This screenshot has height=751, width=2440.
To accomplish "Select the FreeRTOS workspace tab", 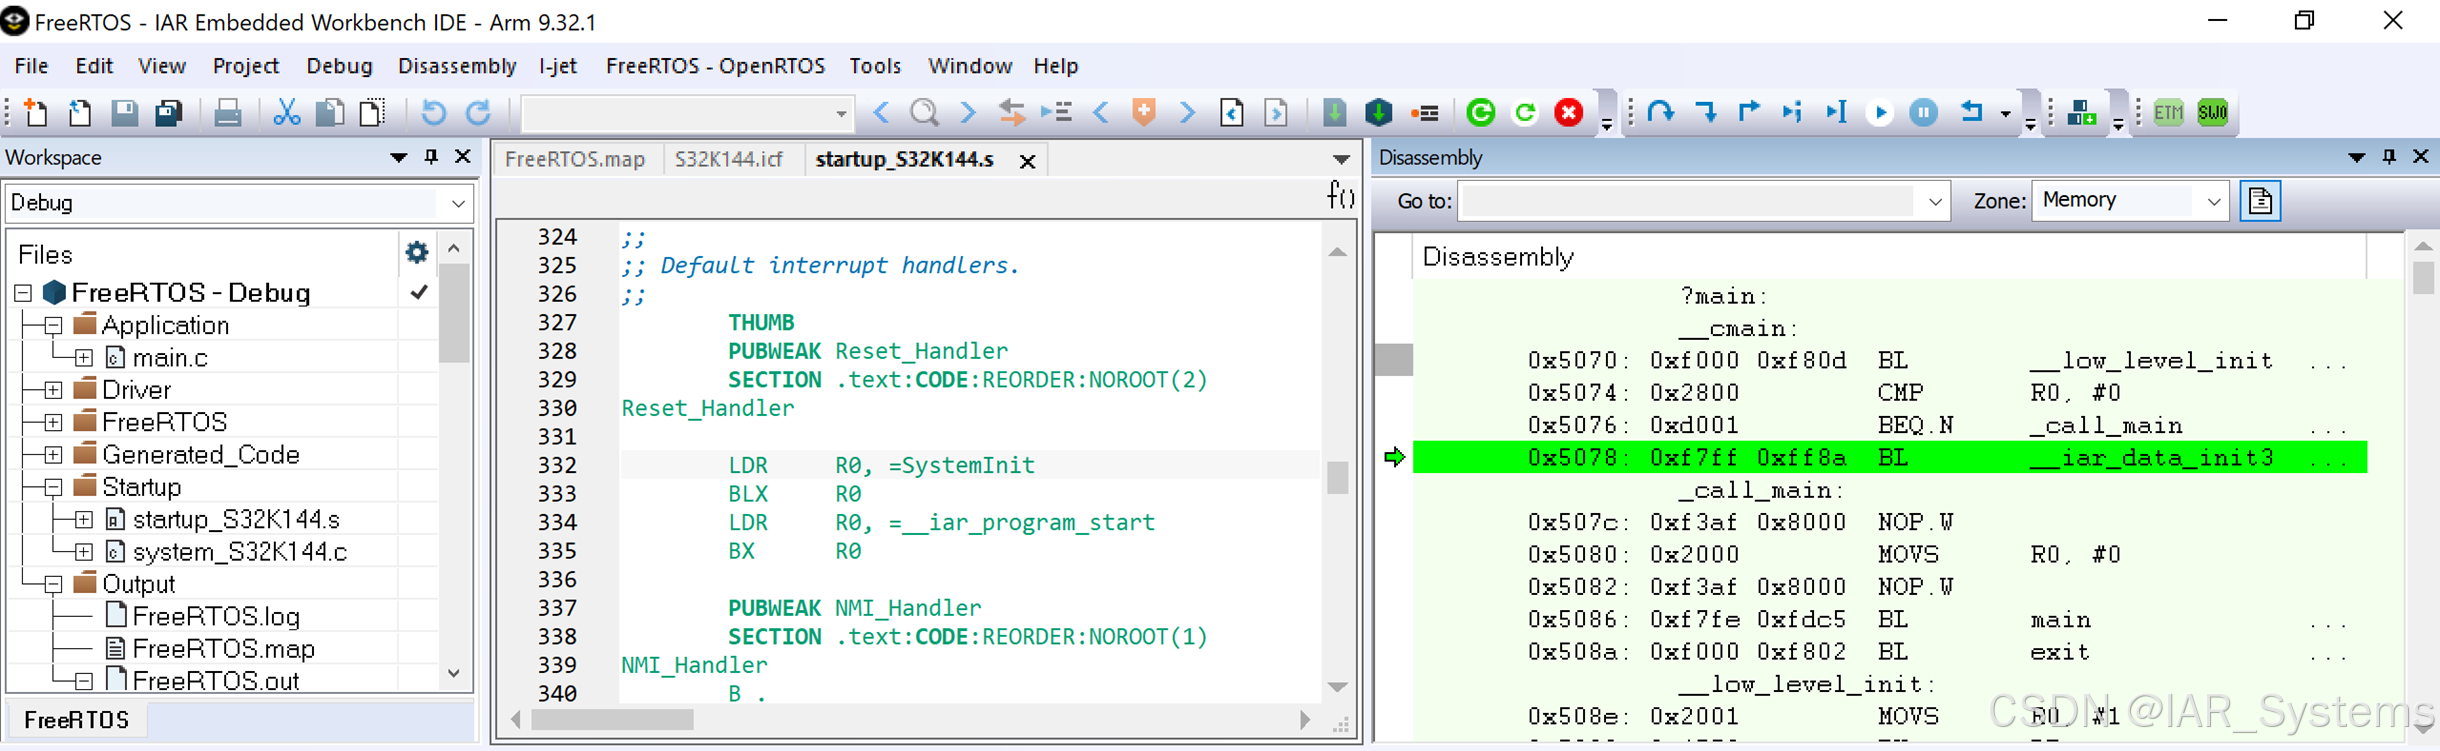I will point(77,720).
